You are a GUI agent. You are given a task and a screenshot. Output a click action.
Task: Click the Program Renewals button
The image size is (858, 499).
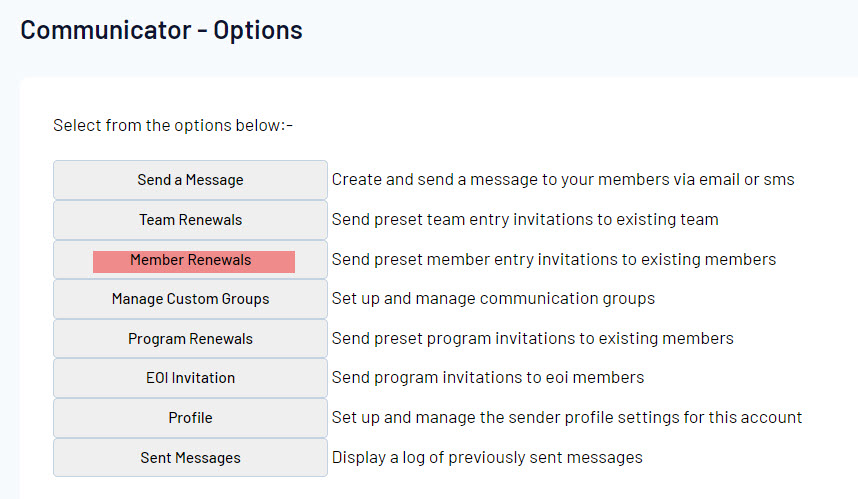pos(190,339)
